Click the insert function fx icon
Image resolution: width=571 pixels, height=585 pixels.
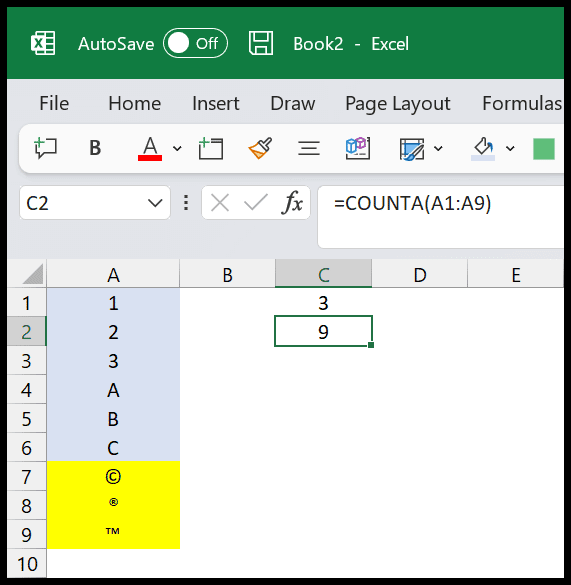(x=292, y=203)
